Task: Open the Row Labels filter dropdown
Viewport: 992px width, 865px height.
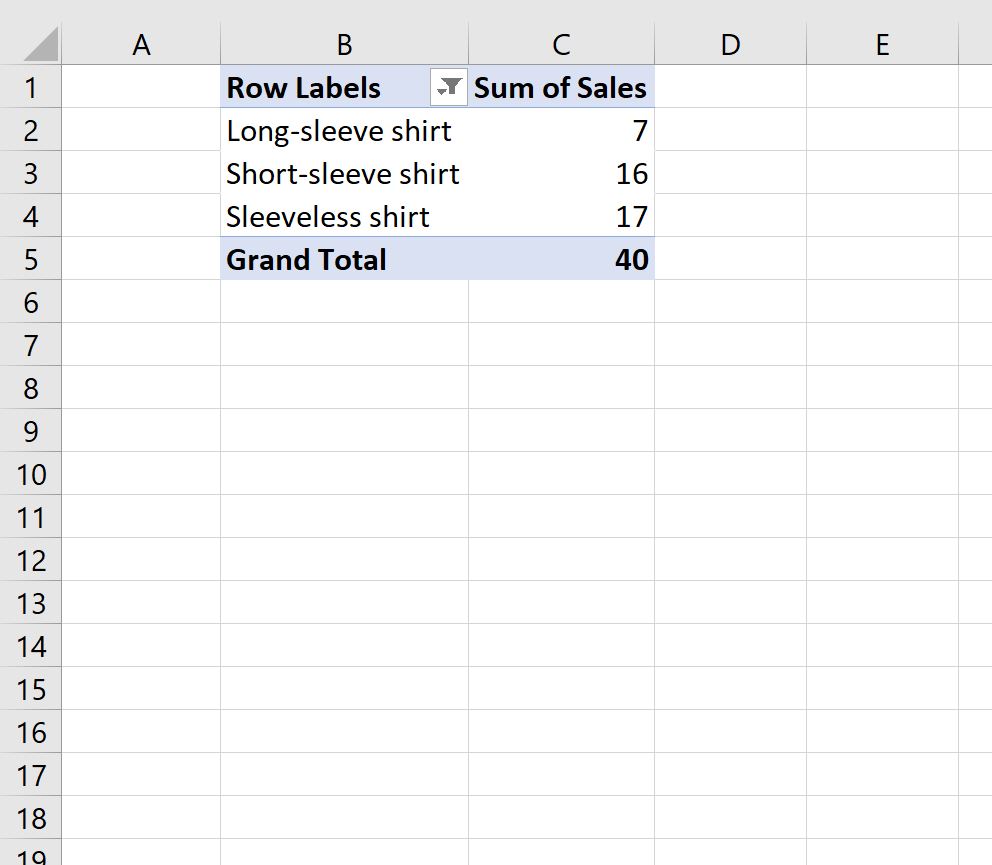Action: pyautogui.click(x=449, y=87)
